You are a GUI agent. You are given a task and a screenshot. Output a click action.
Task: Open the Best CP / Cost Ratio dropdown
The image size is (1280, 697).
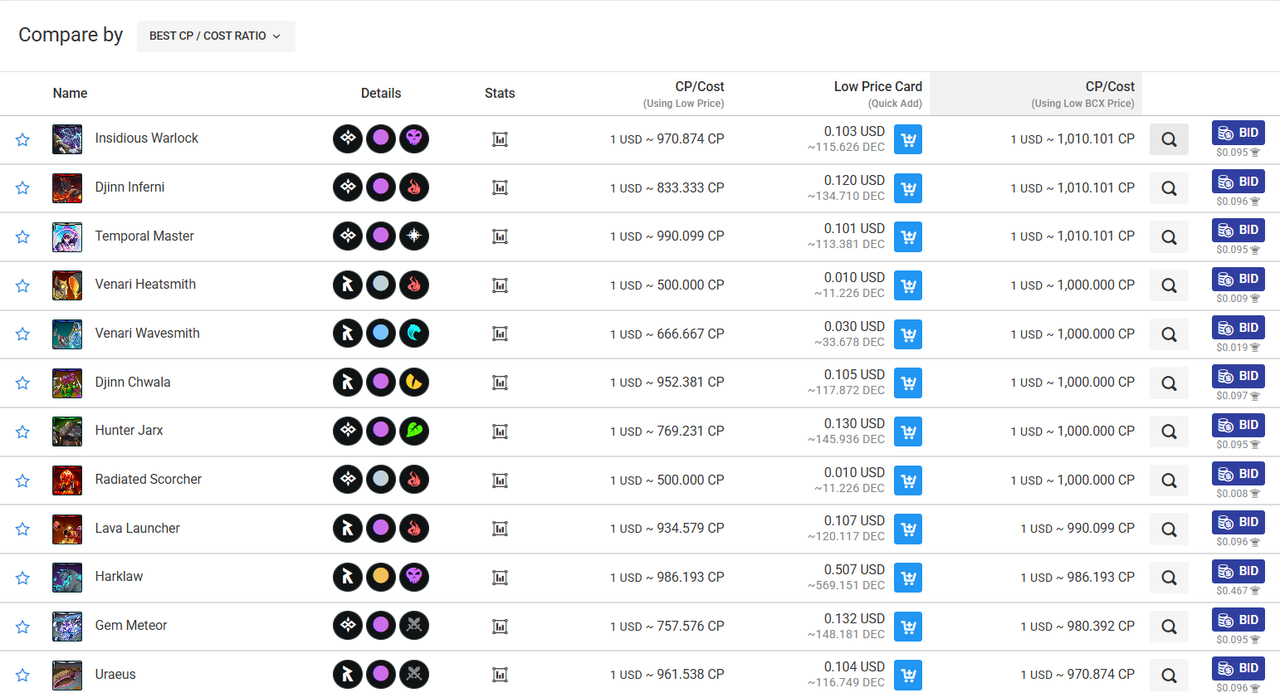[x=215, y=36]
